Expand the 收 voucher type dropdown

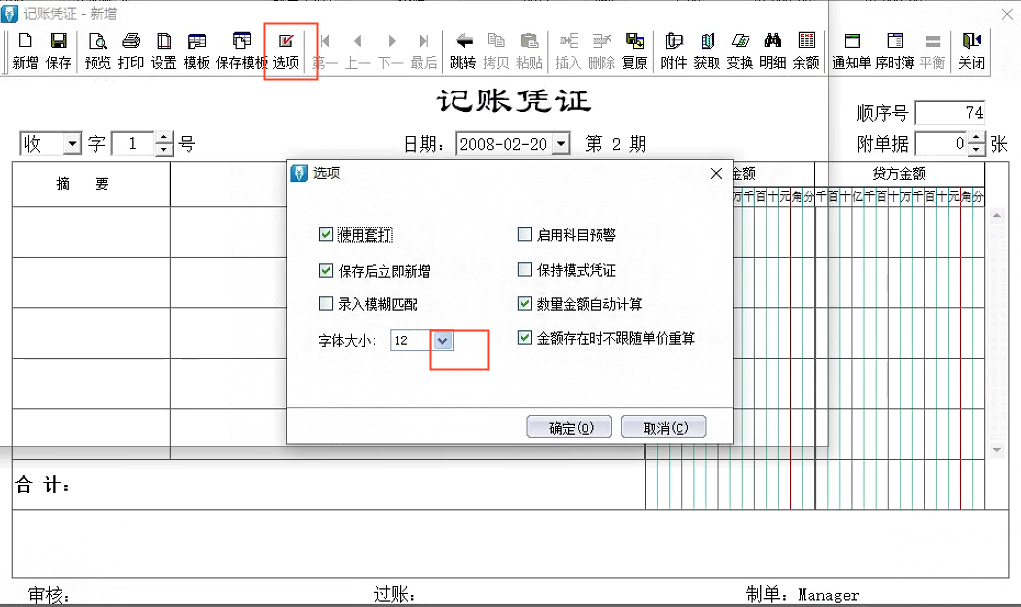(x=71, y=144)
